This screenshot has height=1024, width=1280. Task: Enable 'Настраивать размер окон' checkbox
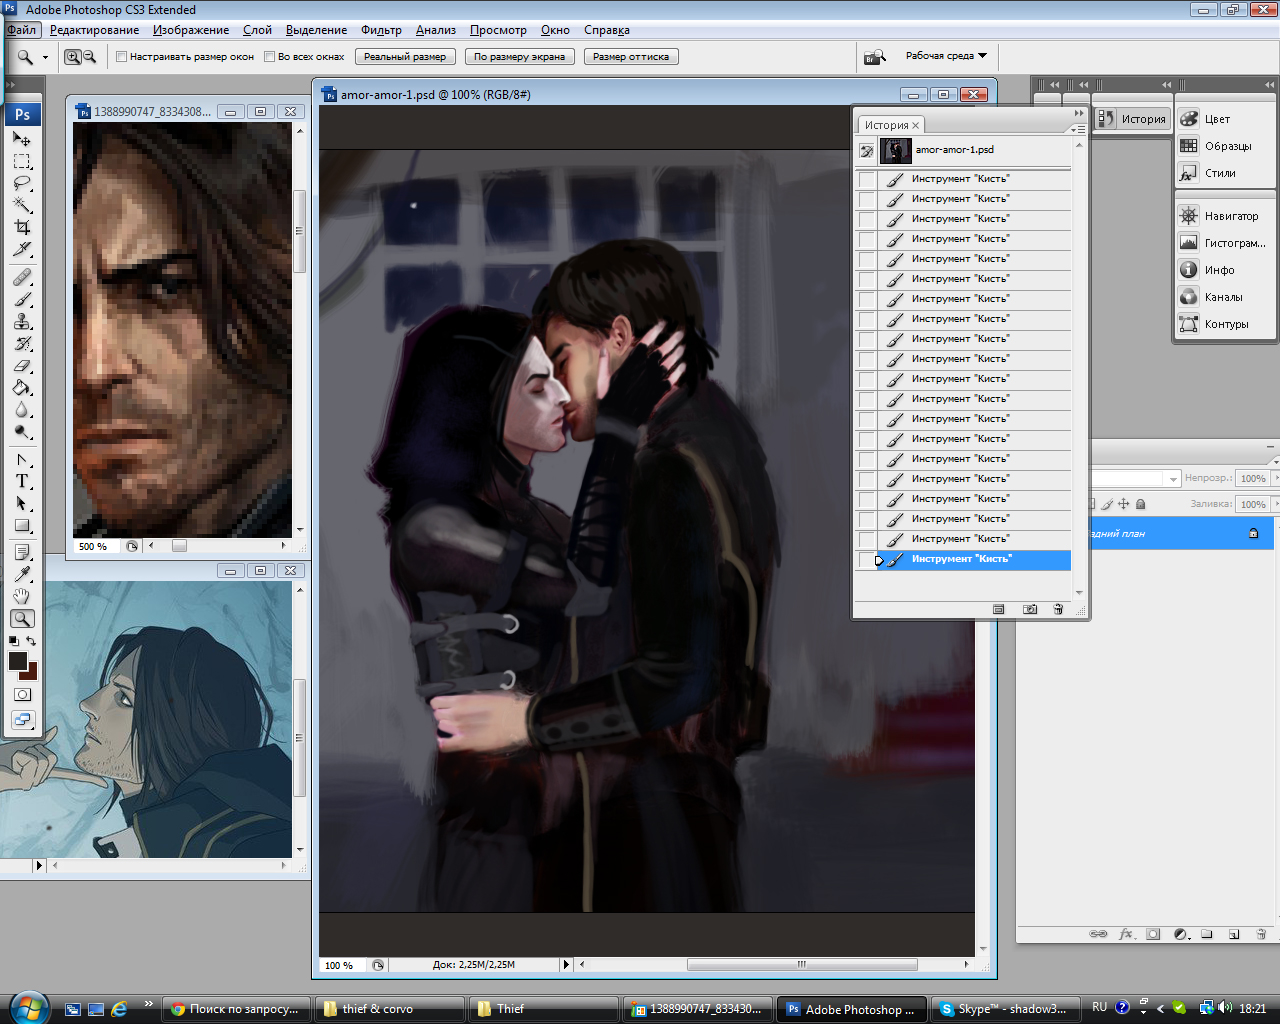click(121, 57)
